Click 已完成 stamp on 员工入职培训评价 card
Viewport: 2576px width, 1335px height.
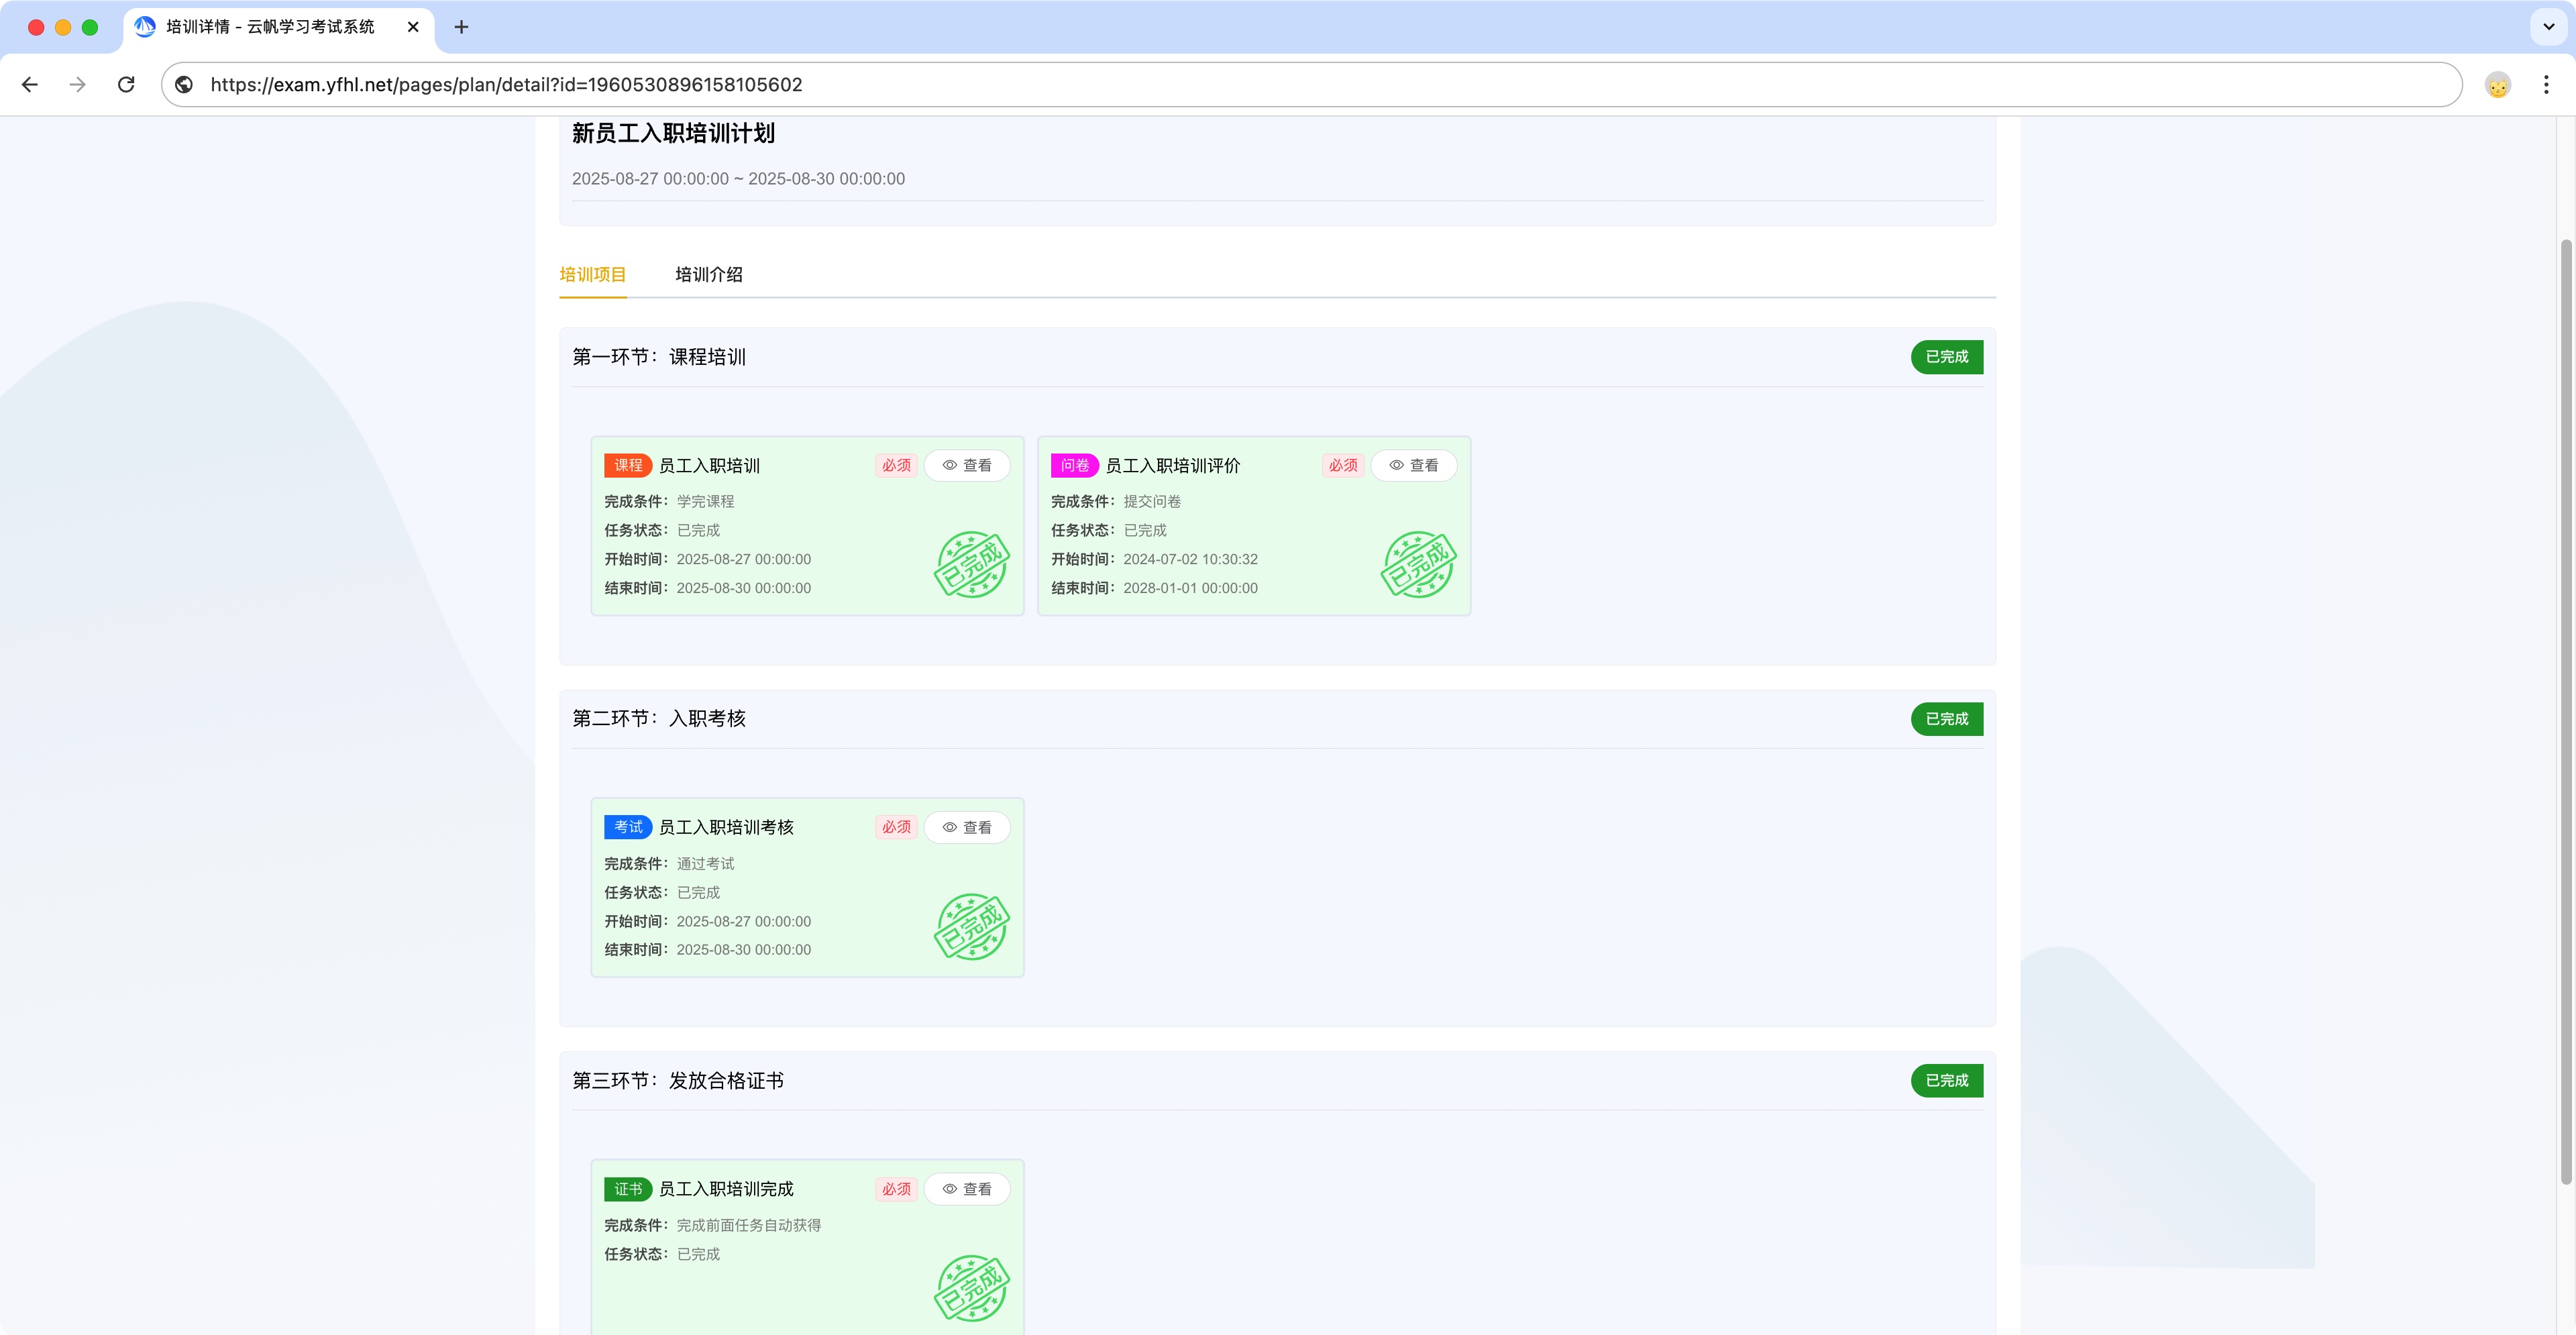1419,565
